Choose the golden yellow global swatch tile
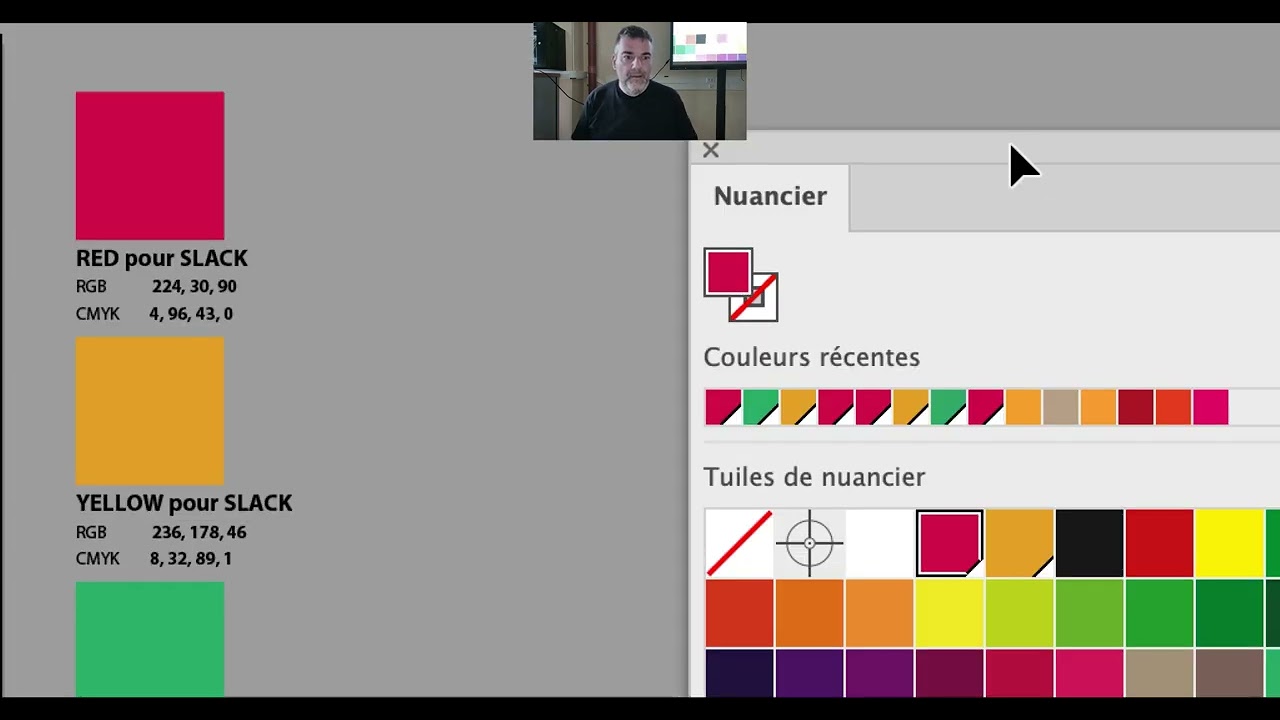Image resolution: width=1280 pixels, height=720 pixels. pos(1019,543)
